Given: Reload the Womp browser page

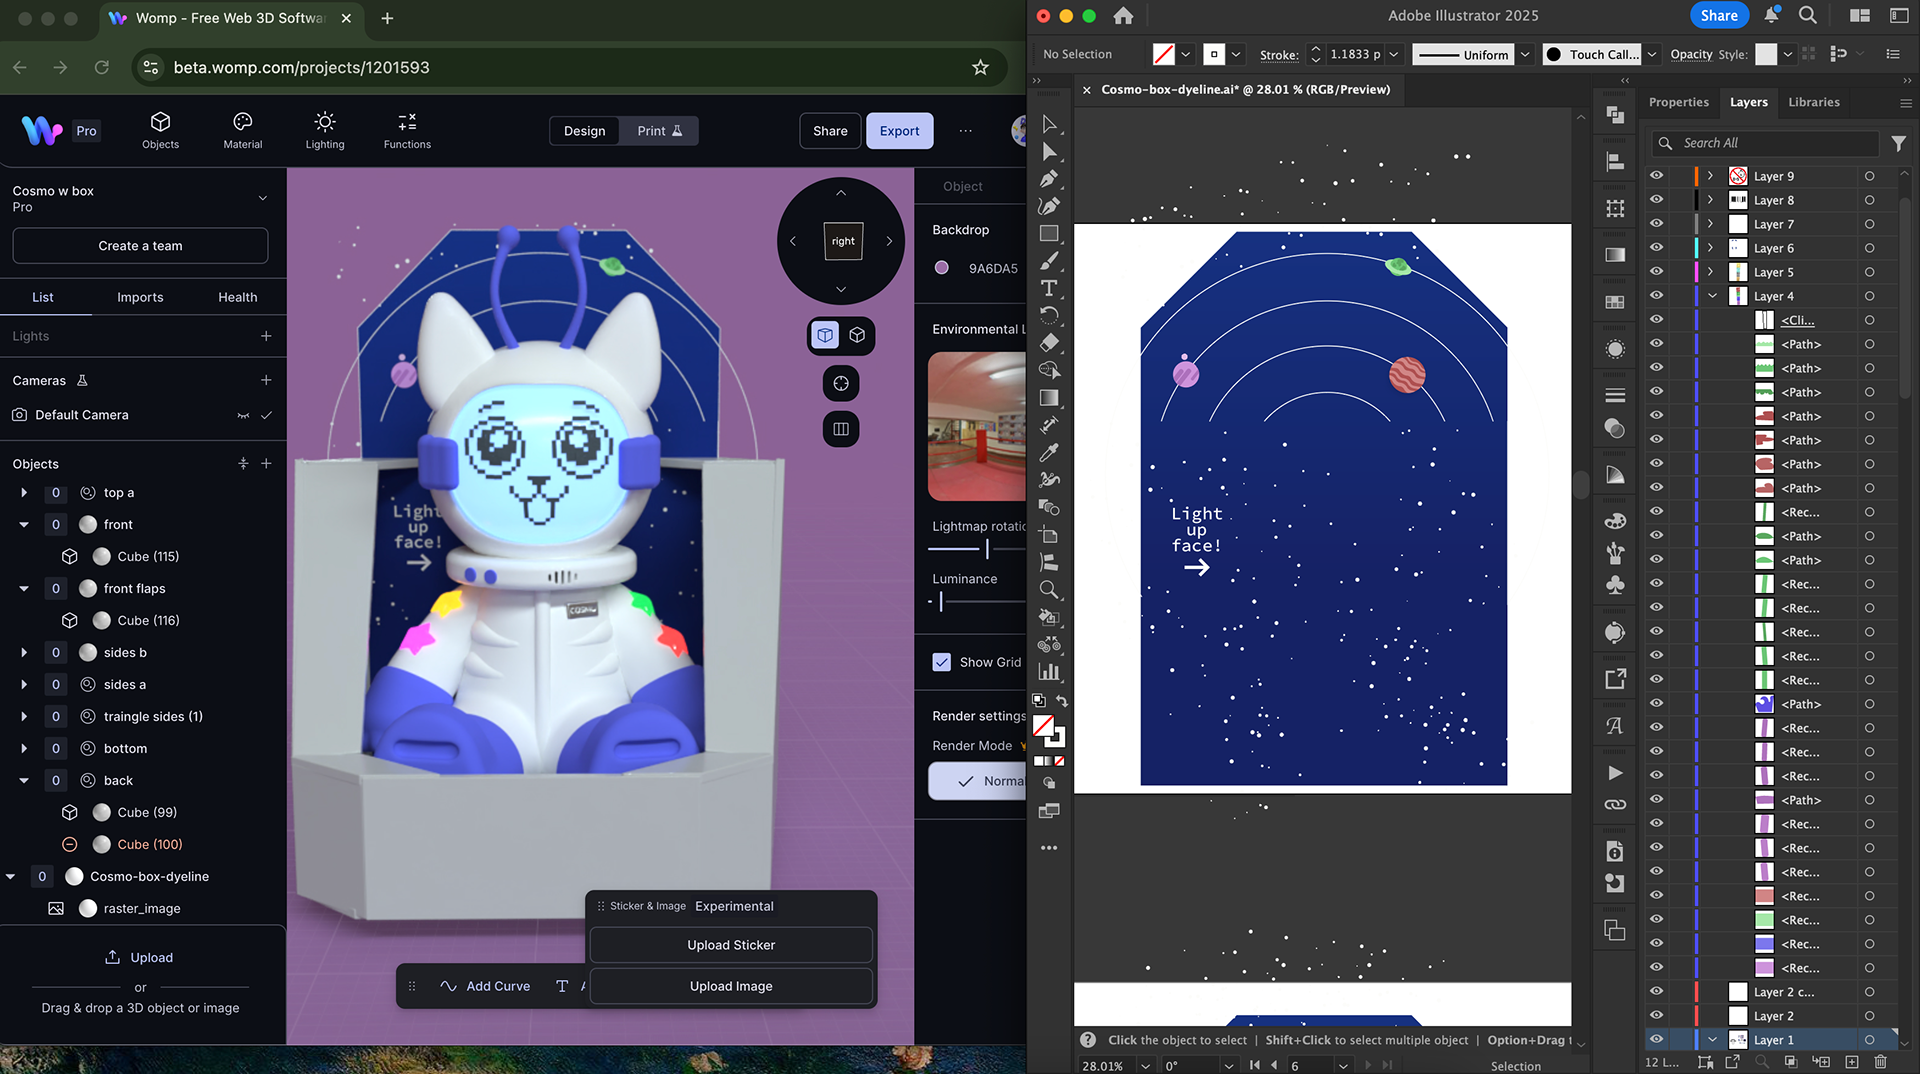Looking at the screenshot, I should [x=102, y=67].
